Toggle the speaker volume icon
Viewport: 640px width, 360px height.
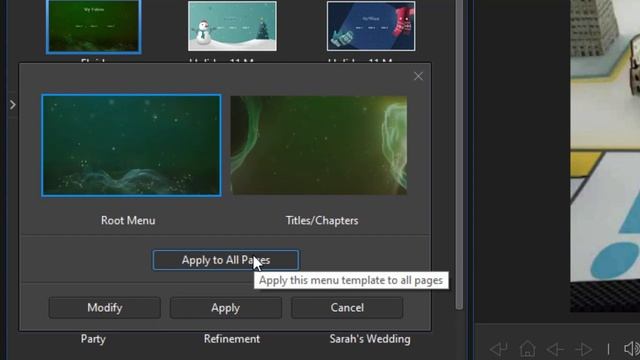coord(632,349)
